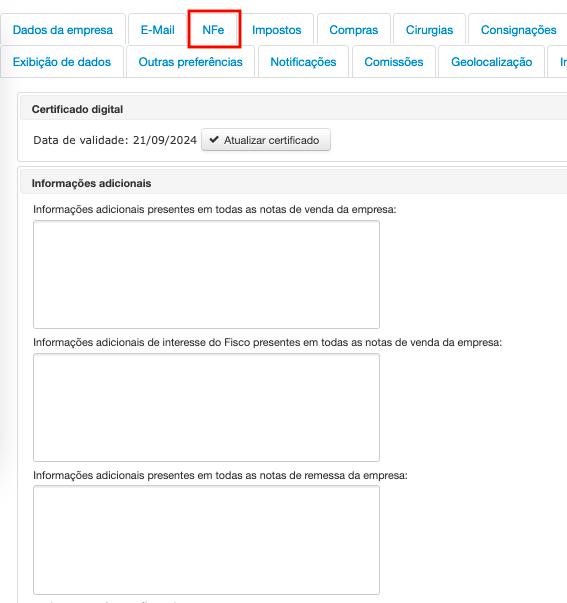Image resolution: width=567 pixels, height=603 pixels.
Task: Open the Dados da empresa tab
Action: click(63, 30)
